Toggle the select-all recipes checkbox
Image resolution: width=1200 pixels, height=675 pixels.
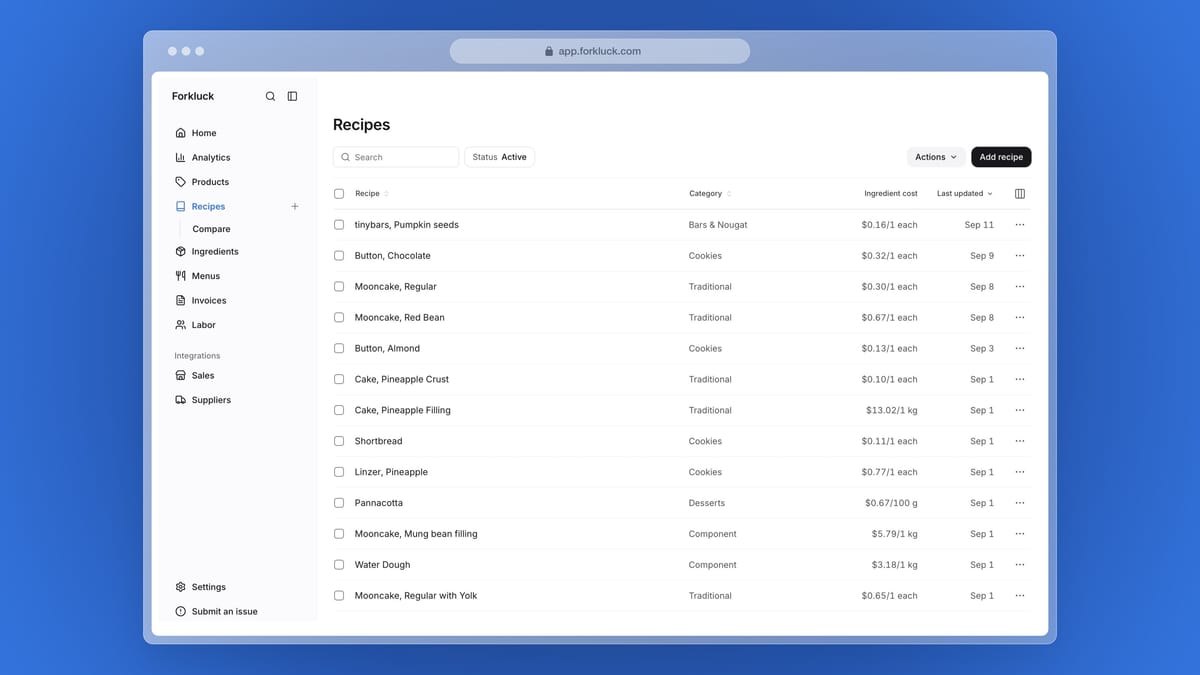pos(339,194)
